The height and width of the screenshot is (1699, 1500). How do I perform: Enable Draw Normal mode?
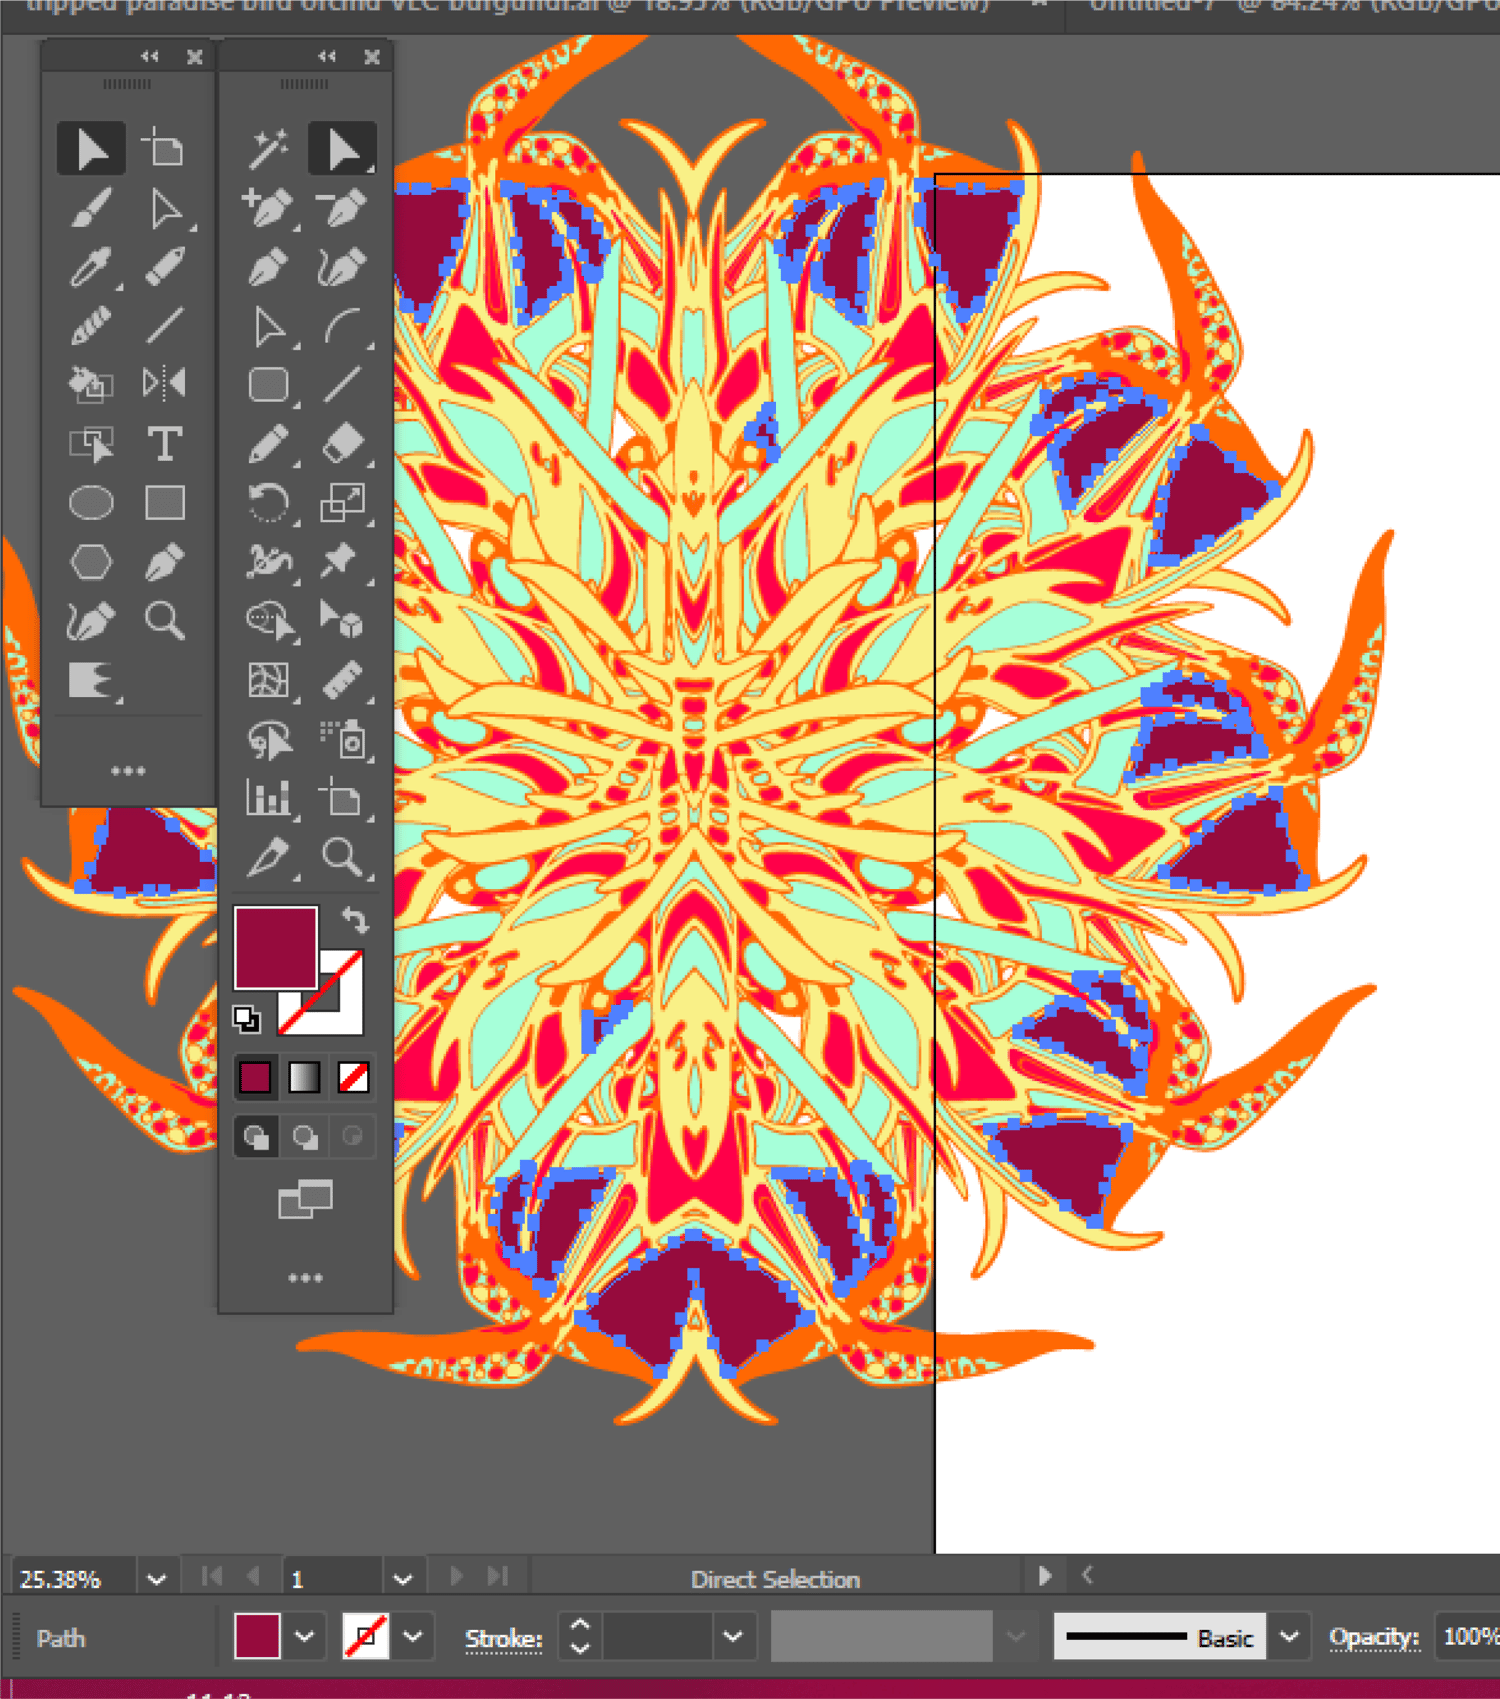(x=257, y=1137)
